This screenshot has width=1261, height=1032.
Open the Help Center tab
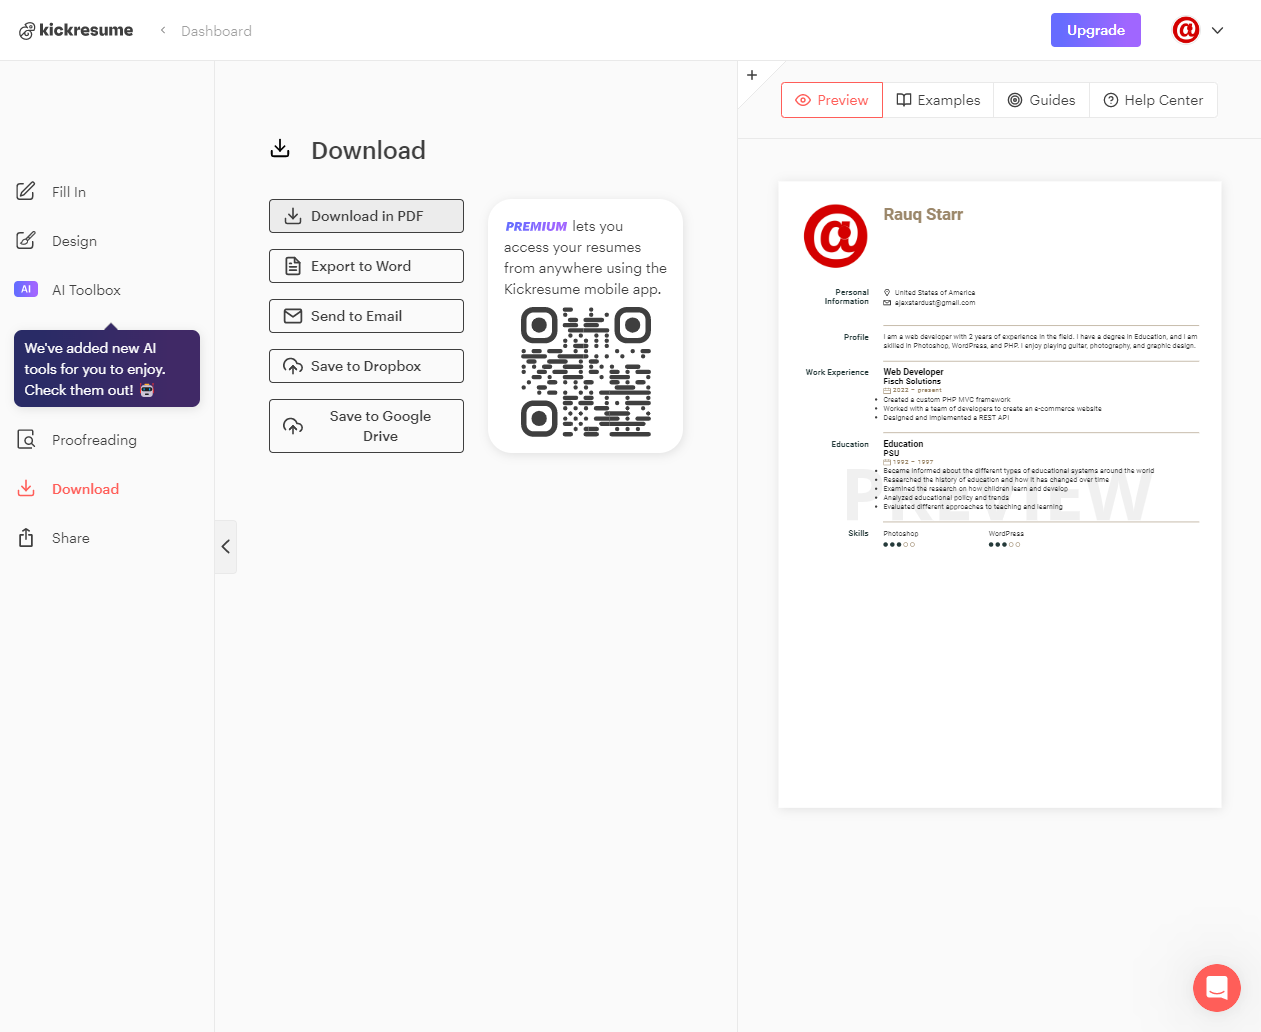1153,100
